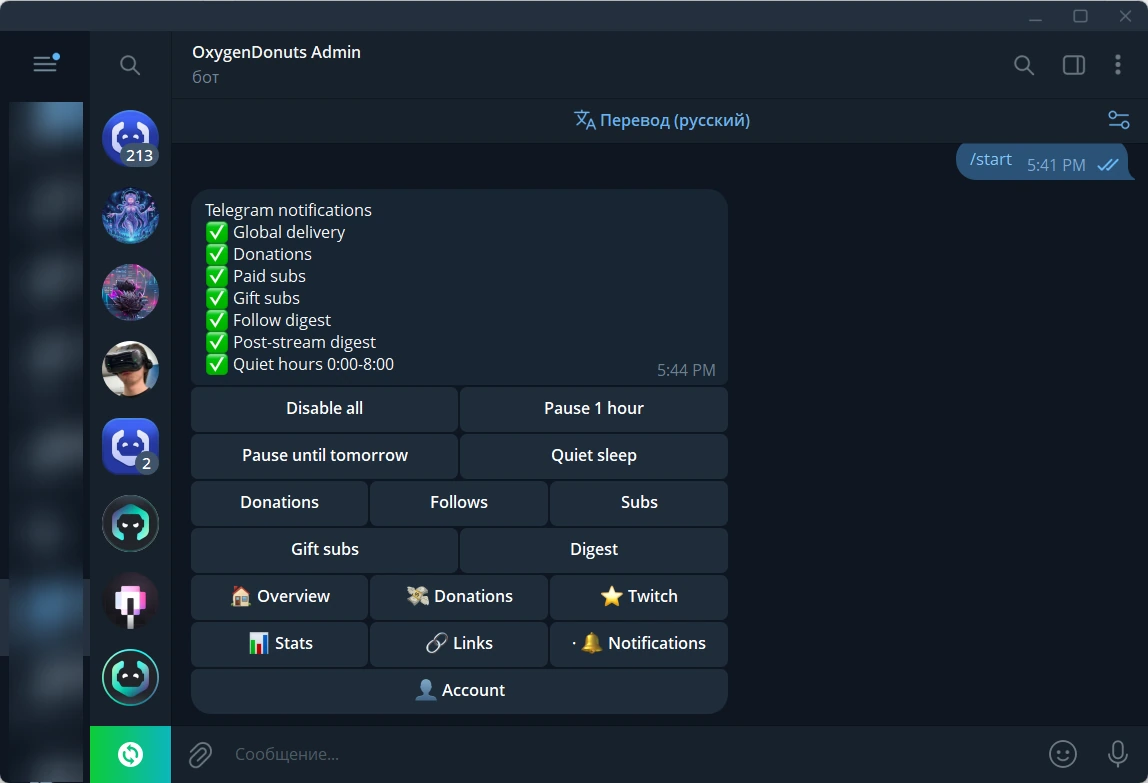The image size is (1148, 783).
Task: Click the Pause 1 hour button
Action: point(594,409)
